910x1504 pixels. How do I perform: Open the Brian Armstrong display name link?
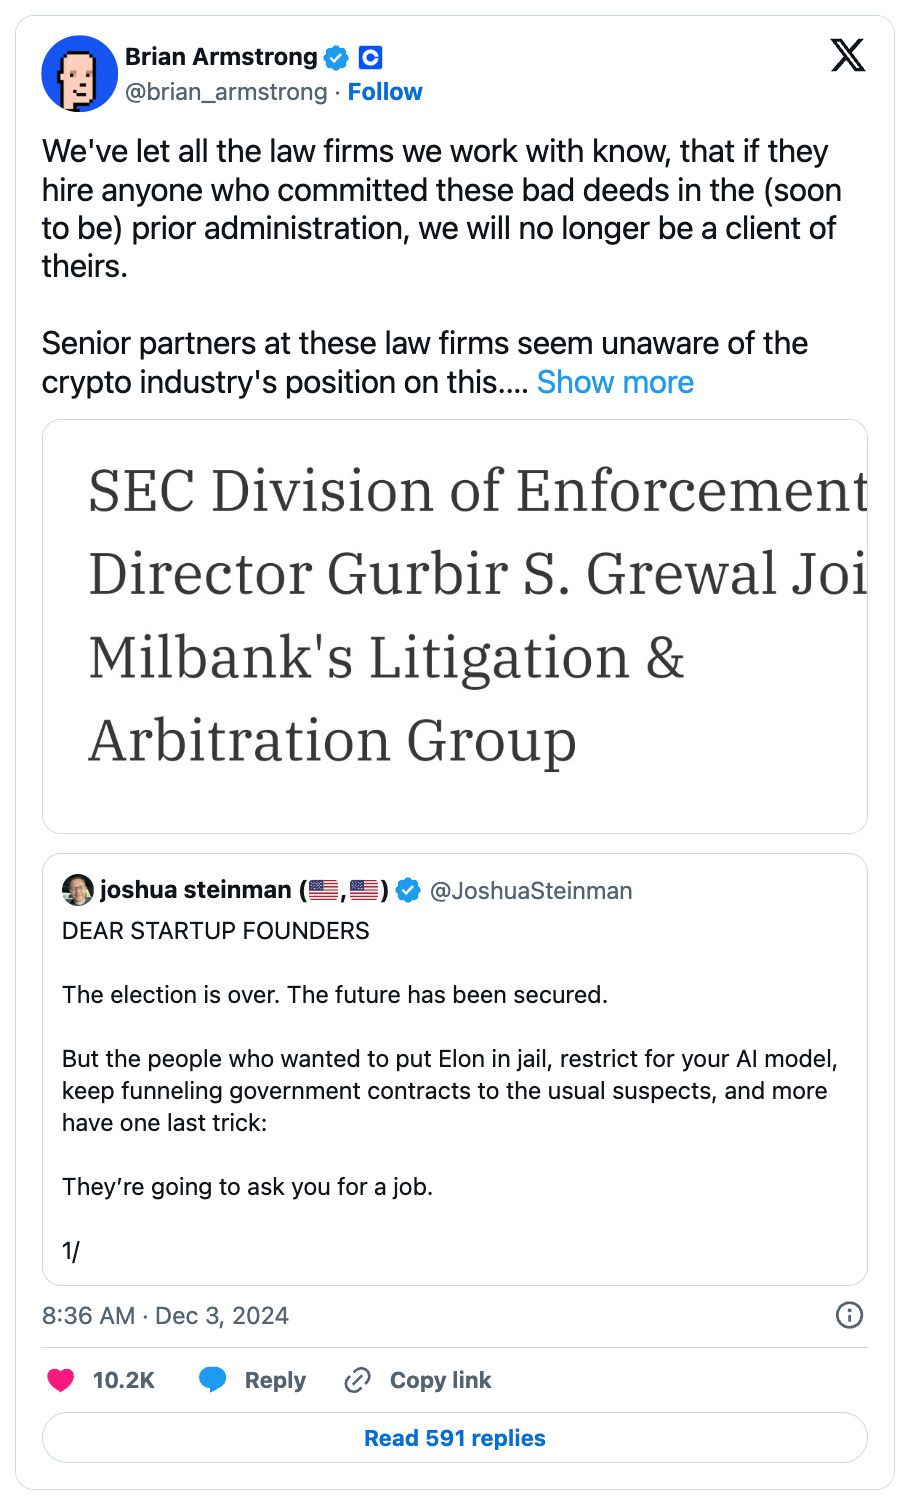pyautogui.click(x=221, y=57)
